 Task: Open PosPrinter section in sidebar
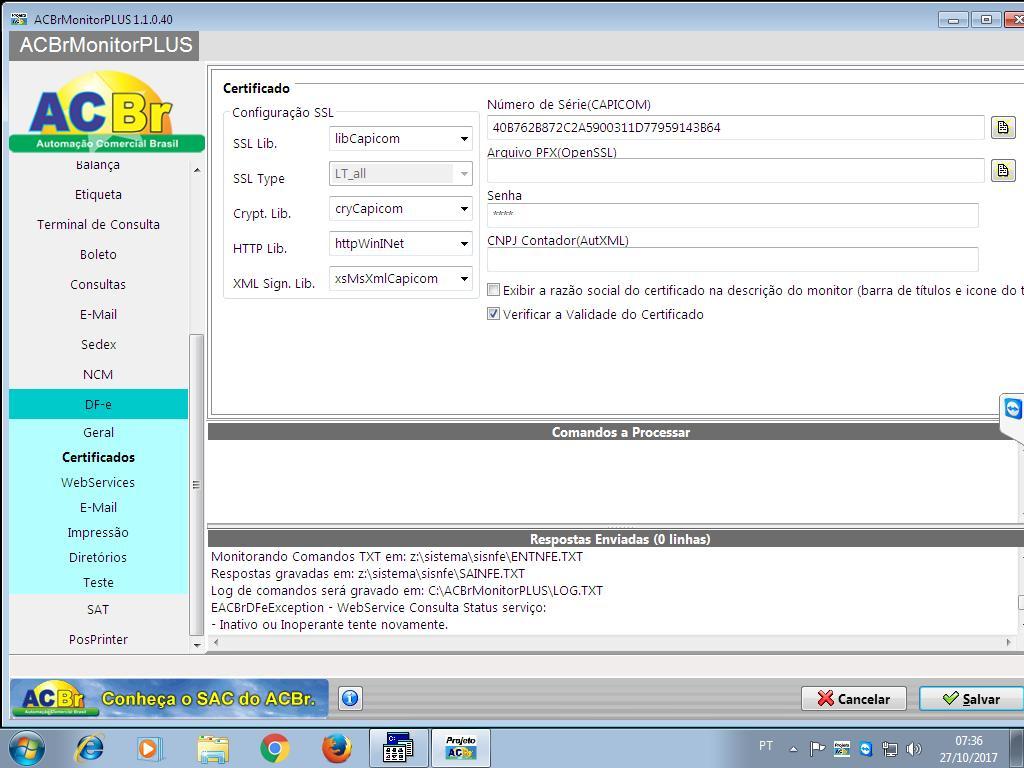coord(98,640)
